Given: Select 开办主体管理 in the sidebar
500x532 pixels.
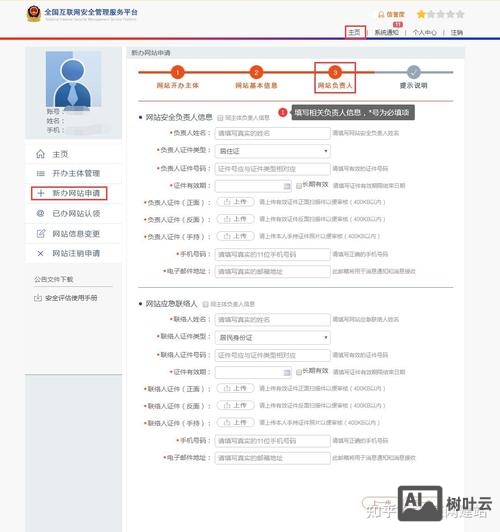Looking at the screenshot, I should (73, 173).
